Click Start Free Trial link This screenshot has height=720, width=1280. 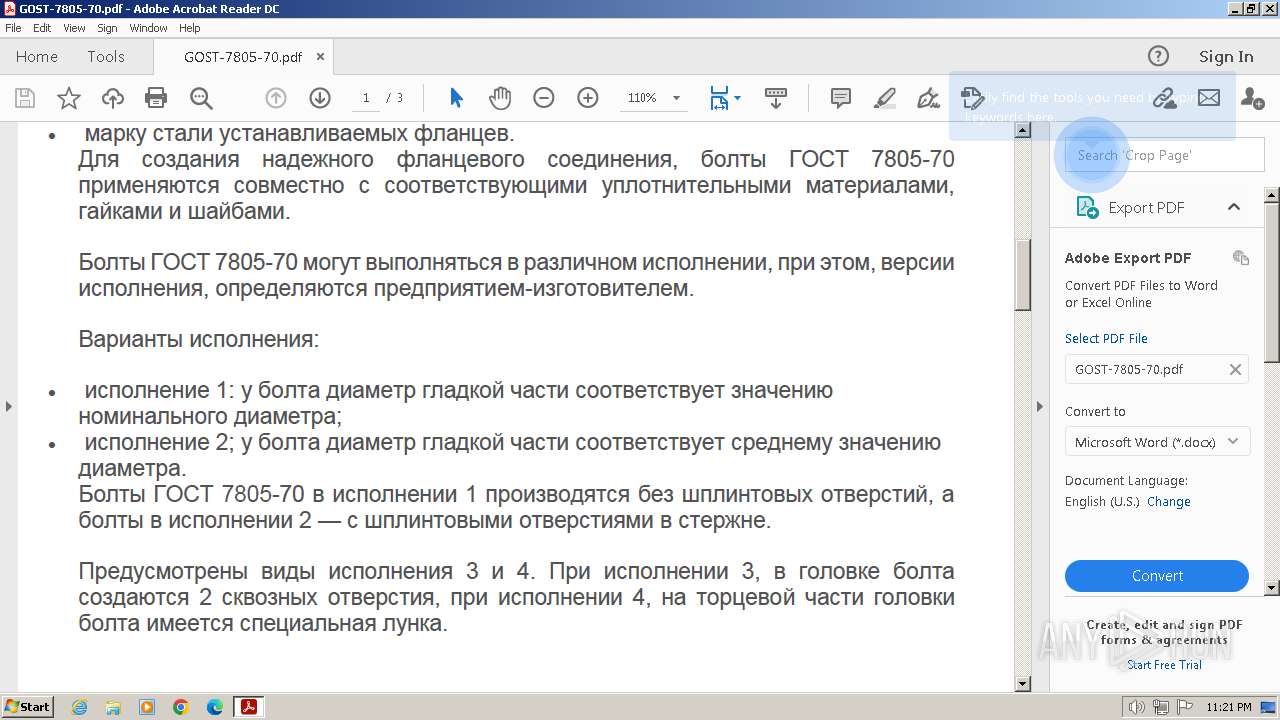coord(1164,665)
